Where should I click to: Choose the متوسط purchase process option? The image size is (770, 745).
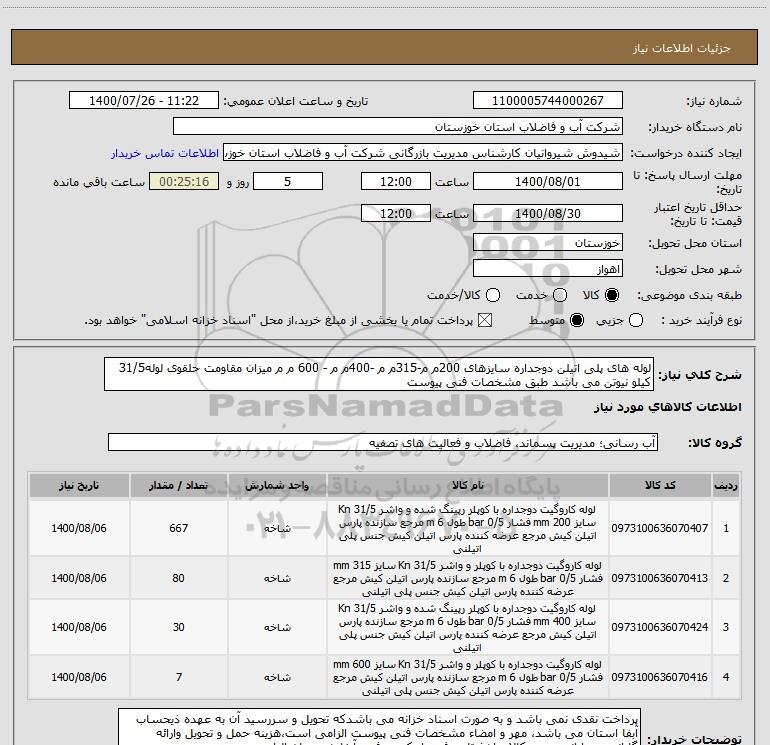(x=577, y=320)
